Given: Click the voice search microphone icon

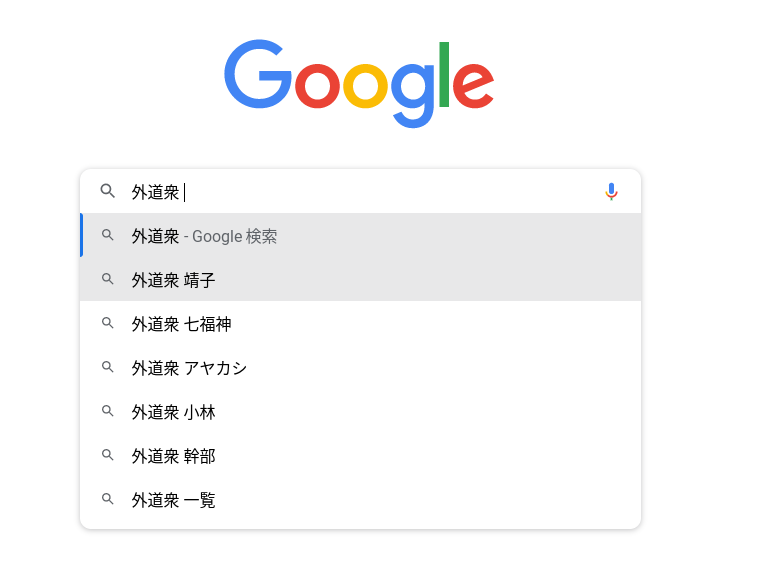Looking at the screenshot, I should pos(611,192).
